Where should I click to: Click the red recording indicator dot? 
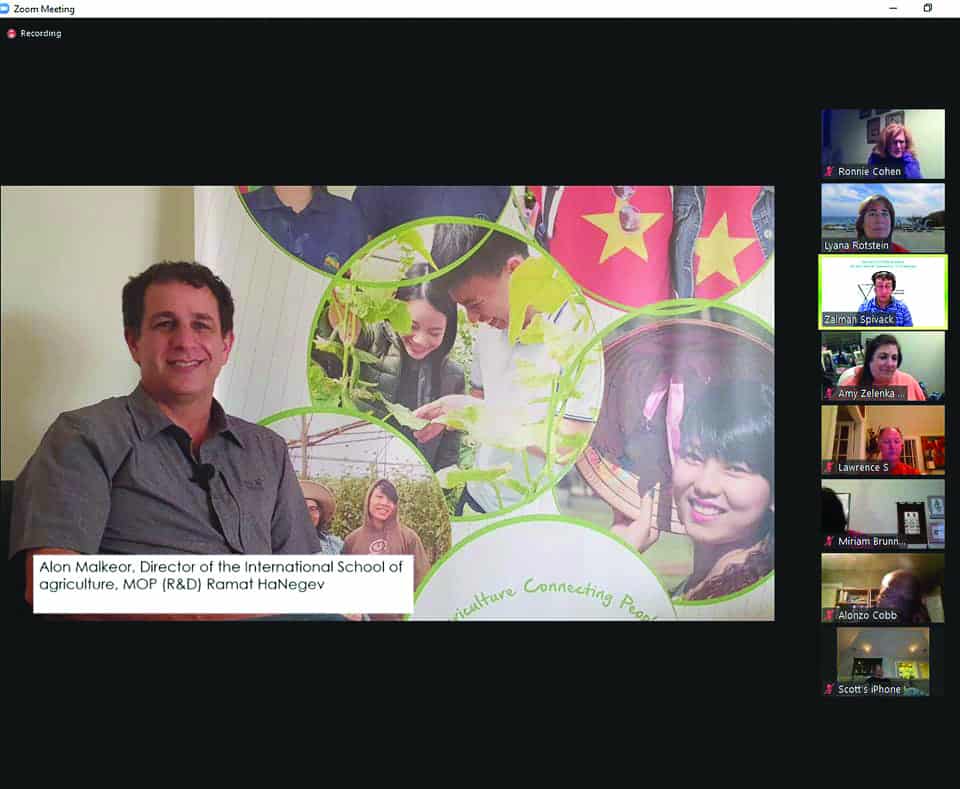[12, 33]
